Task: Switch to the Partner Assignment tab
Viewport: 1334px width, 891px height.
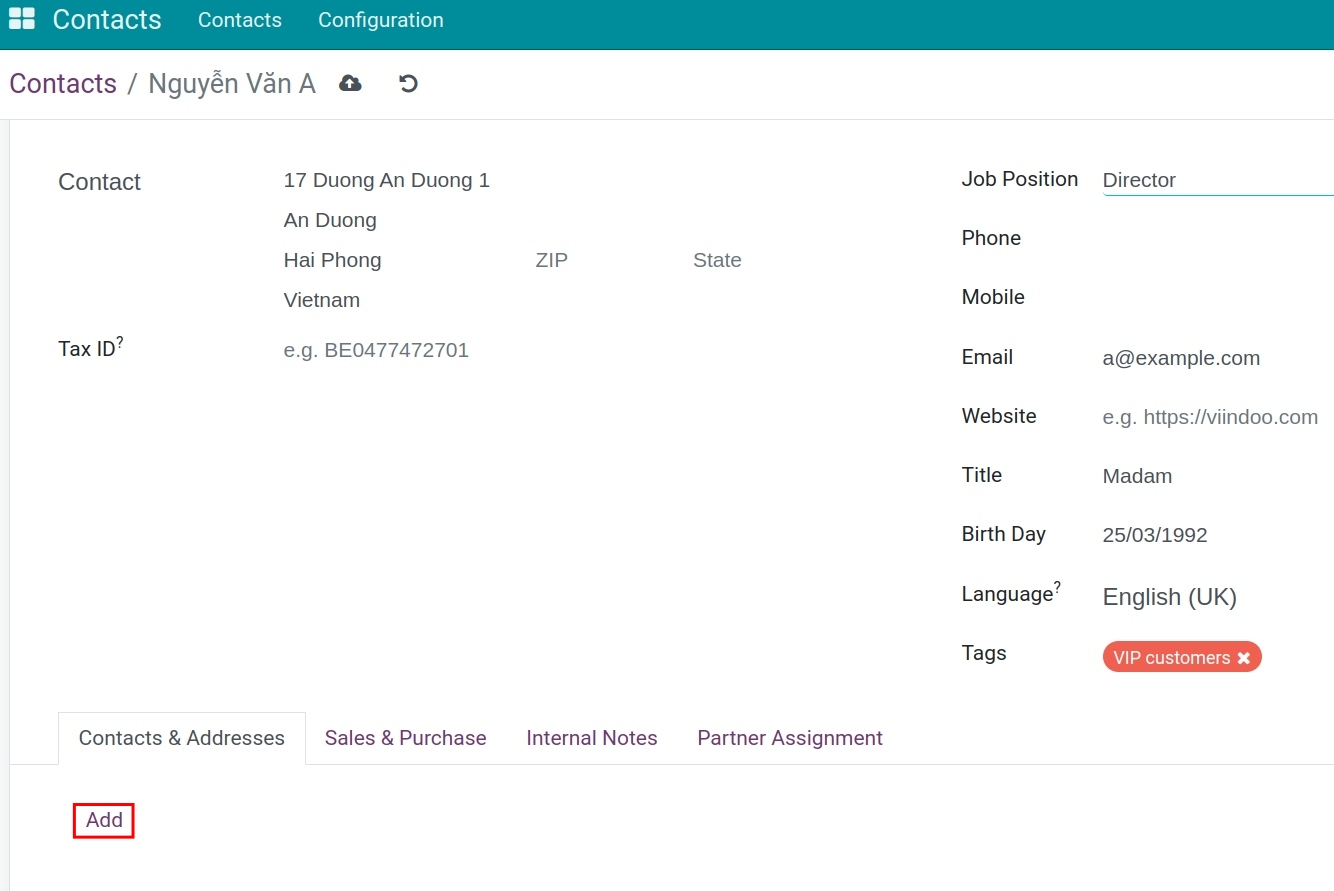Action: coord(789,738)
